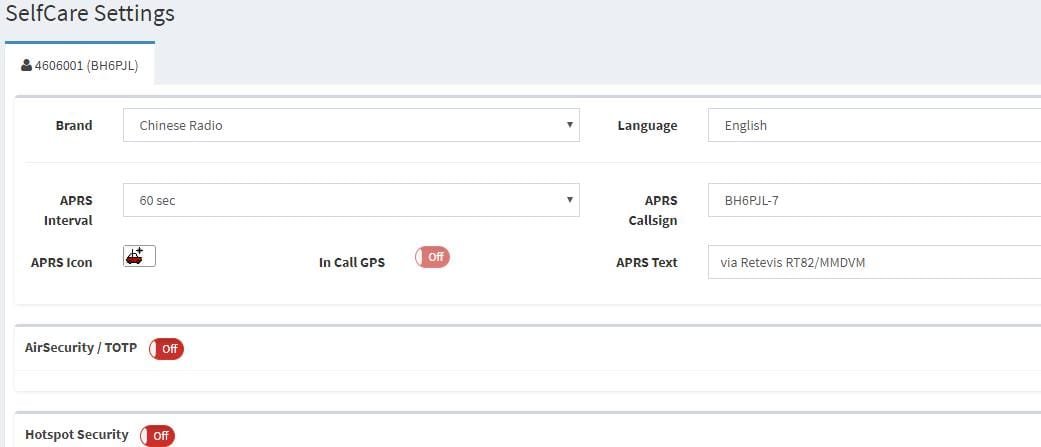Toggle the In Call GPS switch
The width and height of the screenshot is (1041, 447).
[432, 257]
